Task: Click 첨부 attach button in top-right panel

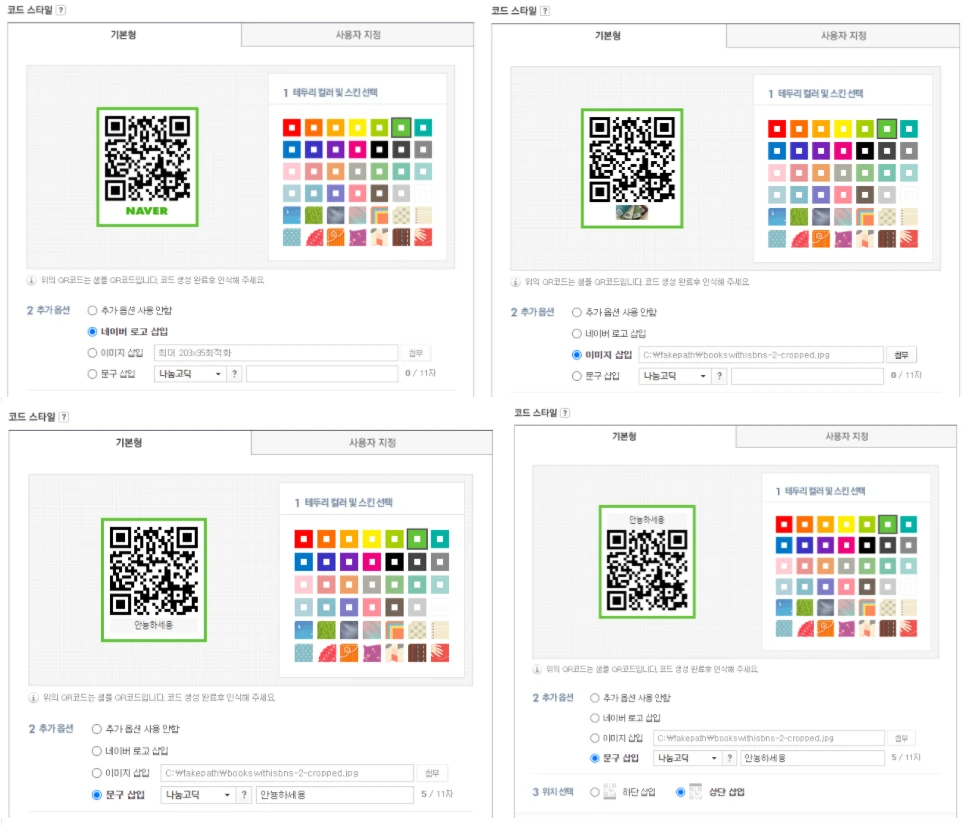Action: point(901,355)
